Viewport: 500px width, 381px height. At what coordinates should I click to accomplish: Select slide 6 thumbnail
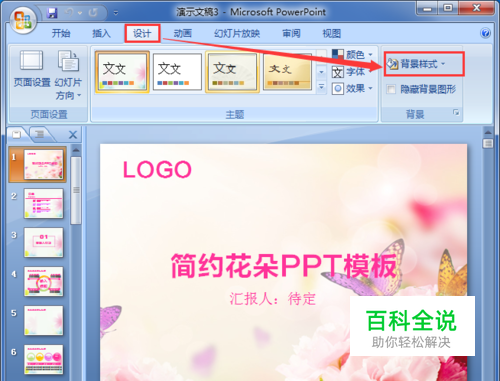43,360
